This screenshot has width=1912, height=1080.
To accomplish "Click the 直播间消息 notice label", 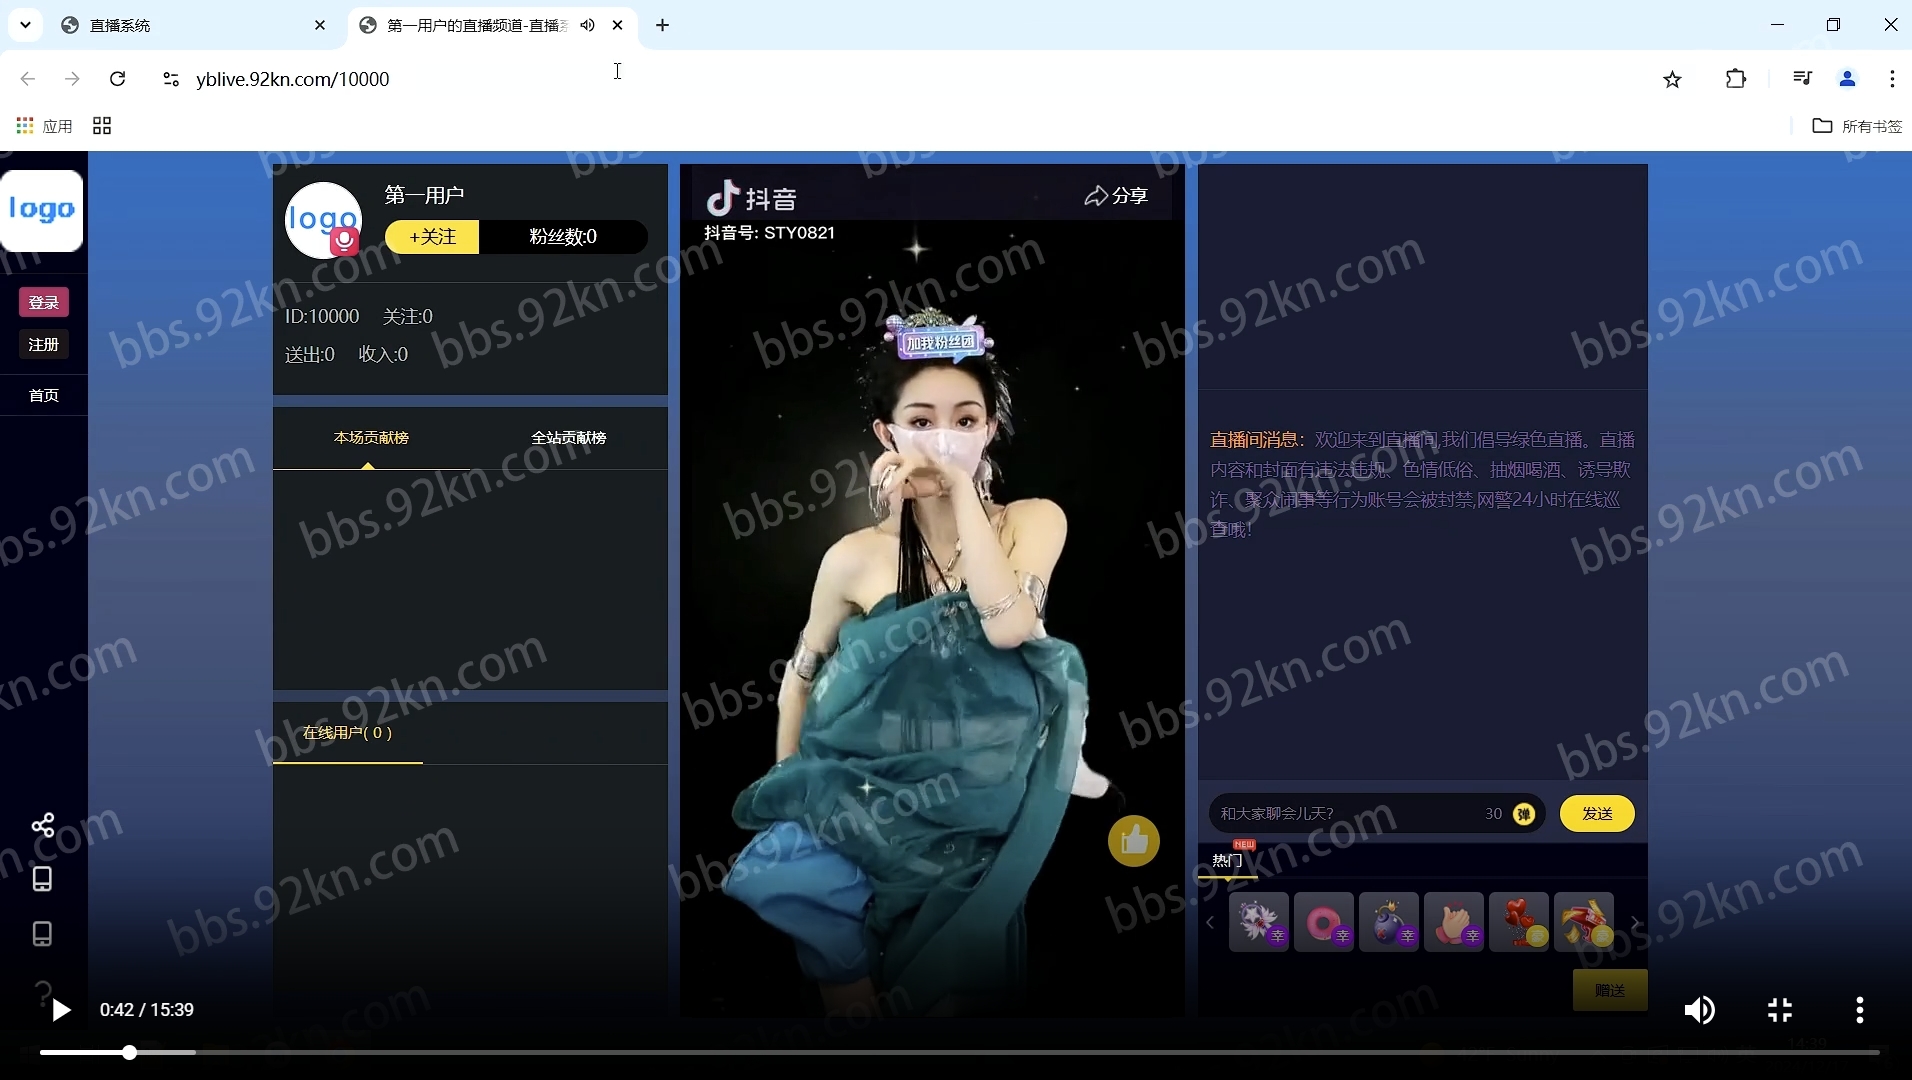I will [1257, 440].
